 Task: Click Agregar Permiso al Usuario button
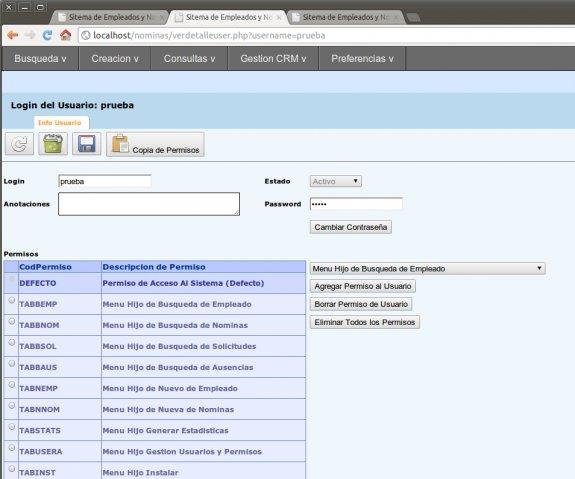point(363,286)
